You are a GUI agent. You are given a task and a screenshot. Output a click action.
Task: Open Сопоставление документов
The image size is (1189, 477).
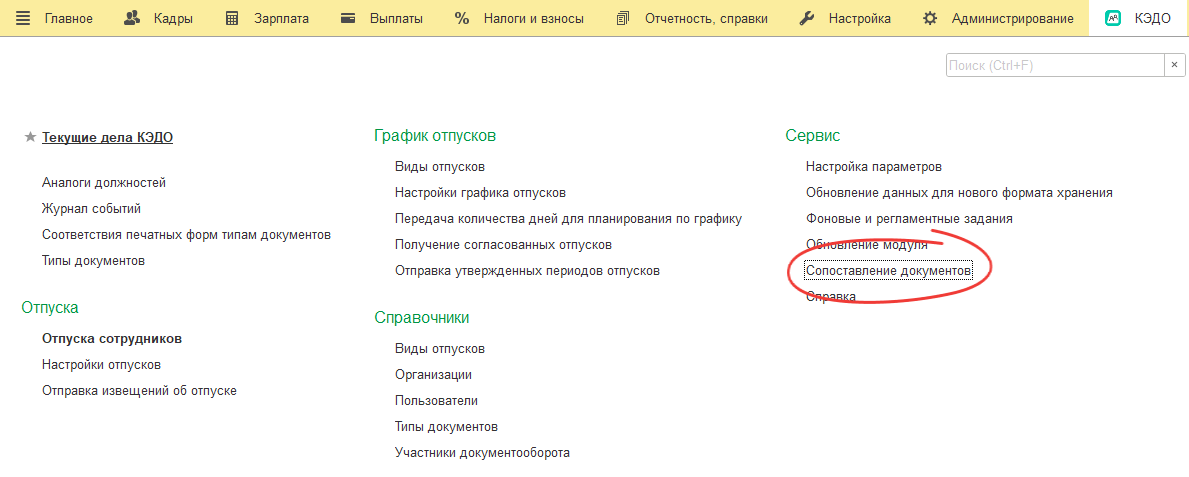point(889,270)
